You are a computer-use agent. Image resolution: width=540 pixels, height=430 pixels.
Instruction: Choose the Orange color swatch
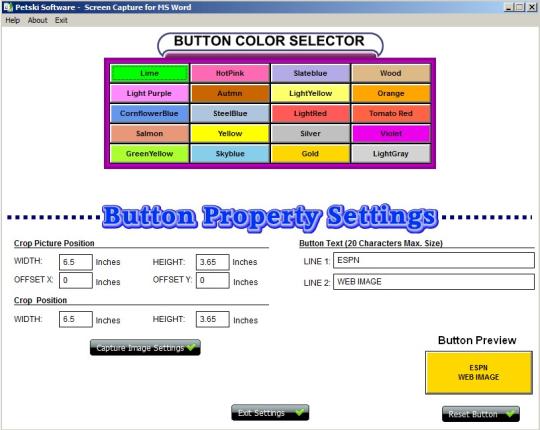(391, 93)
